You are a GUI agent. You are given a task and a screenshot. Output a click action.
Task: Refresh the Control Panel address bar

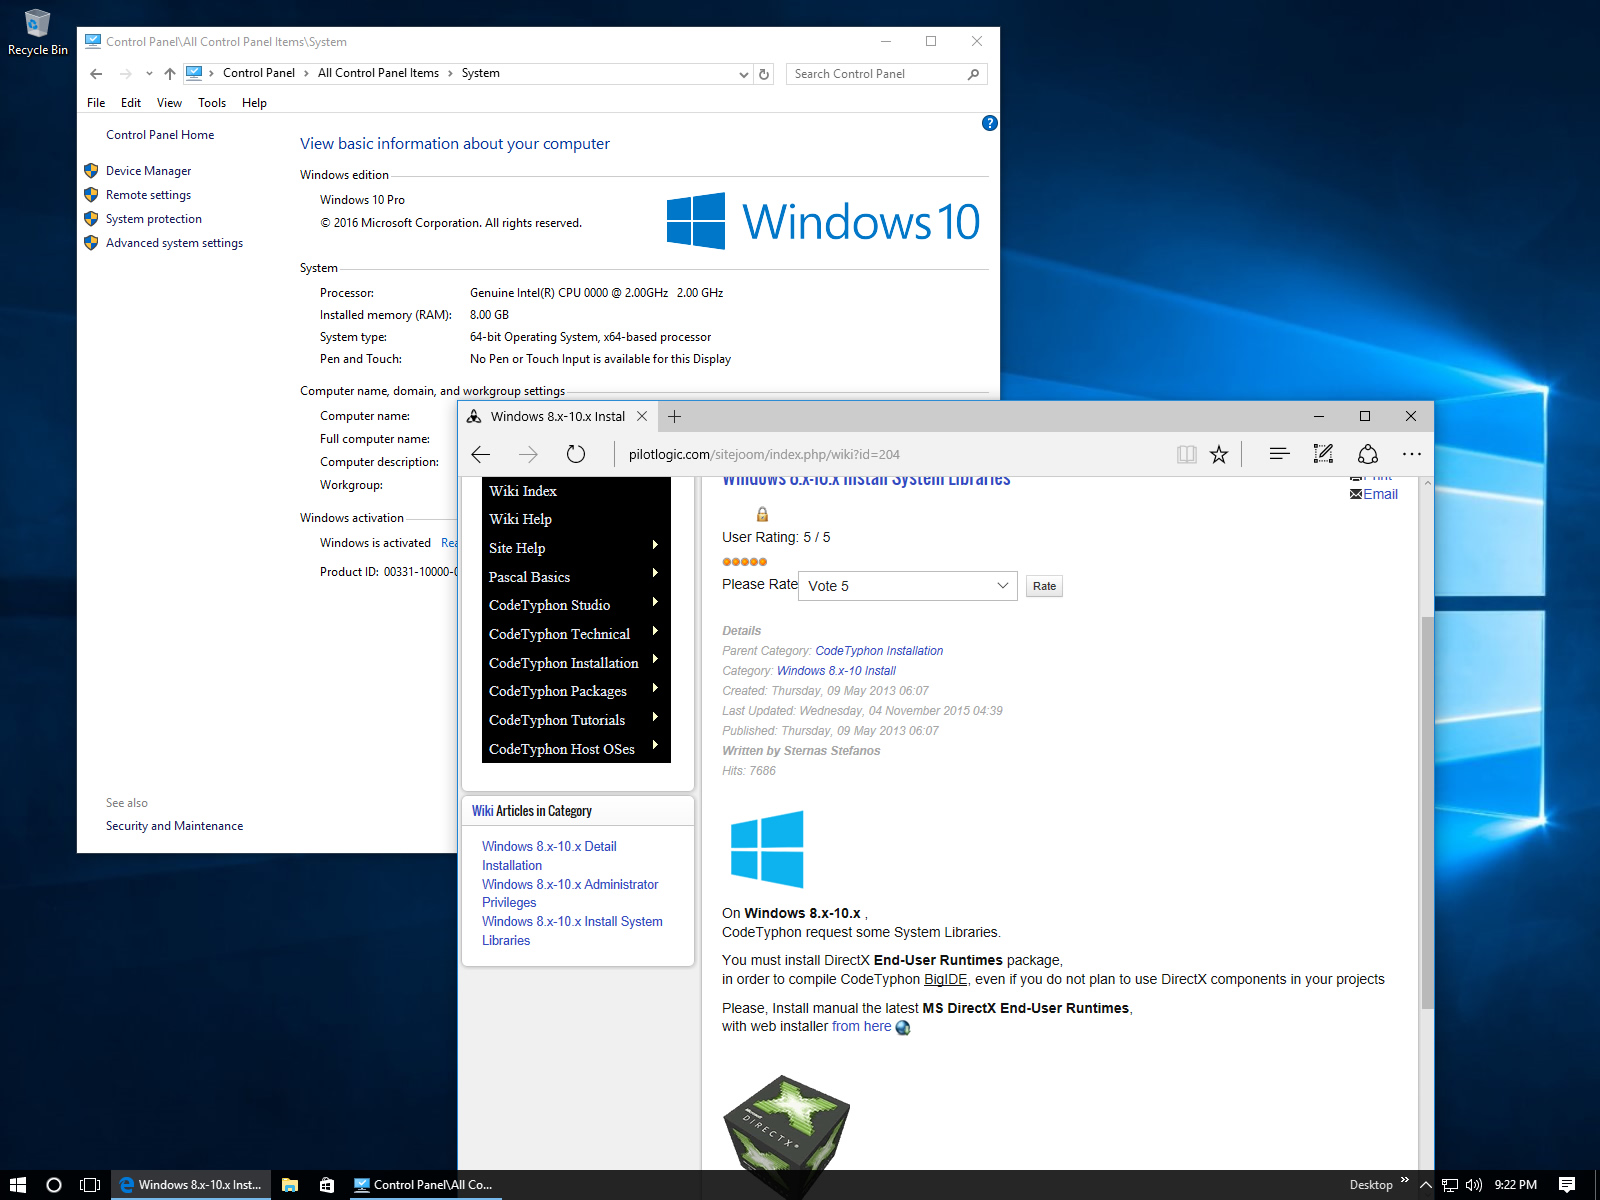coord(764,73)
